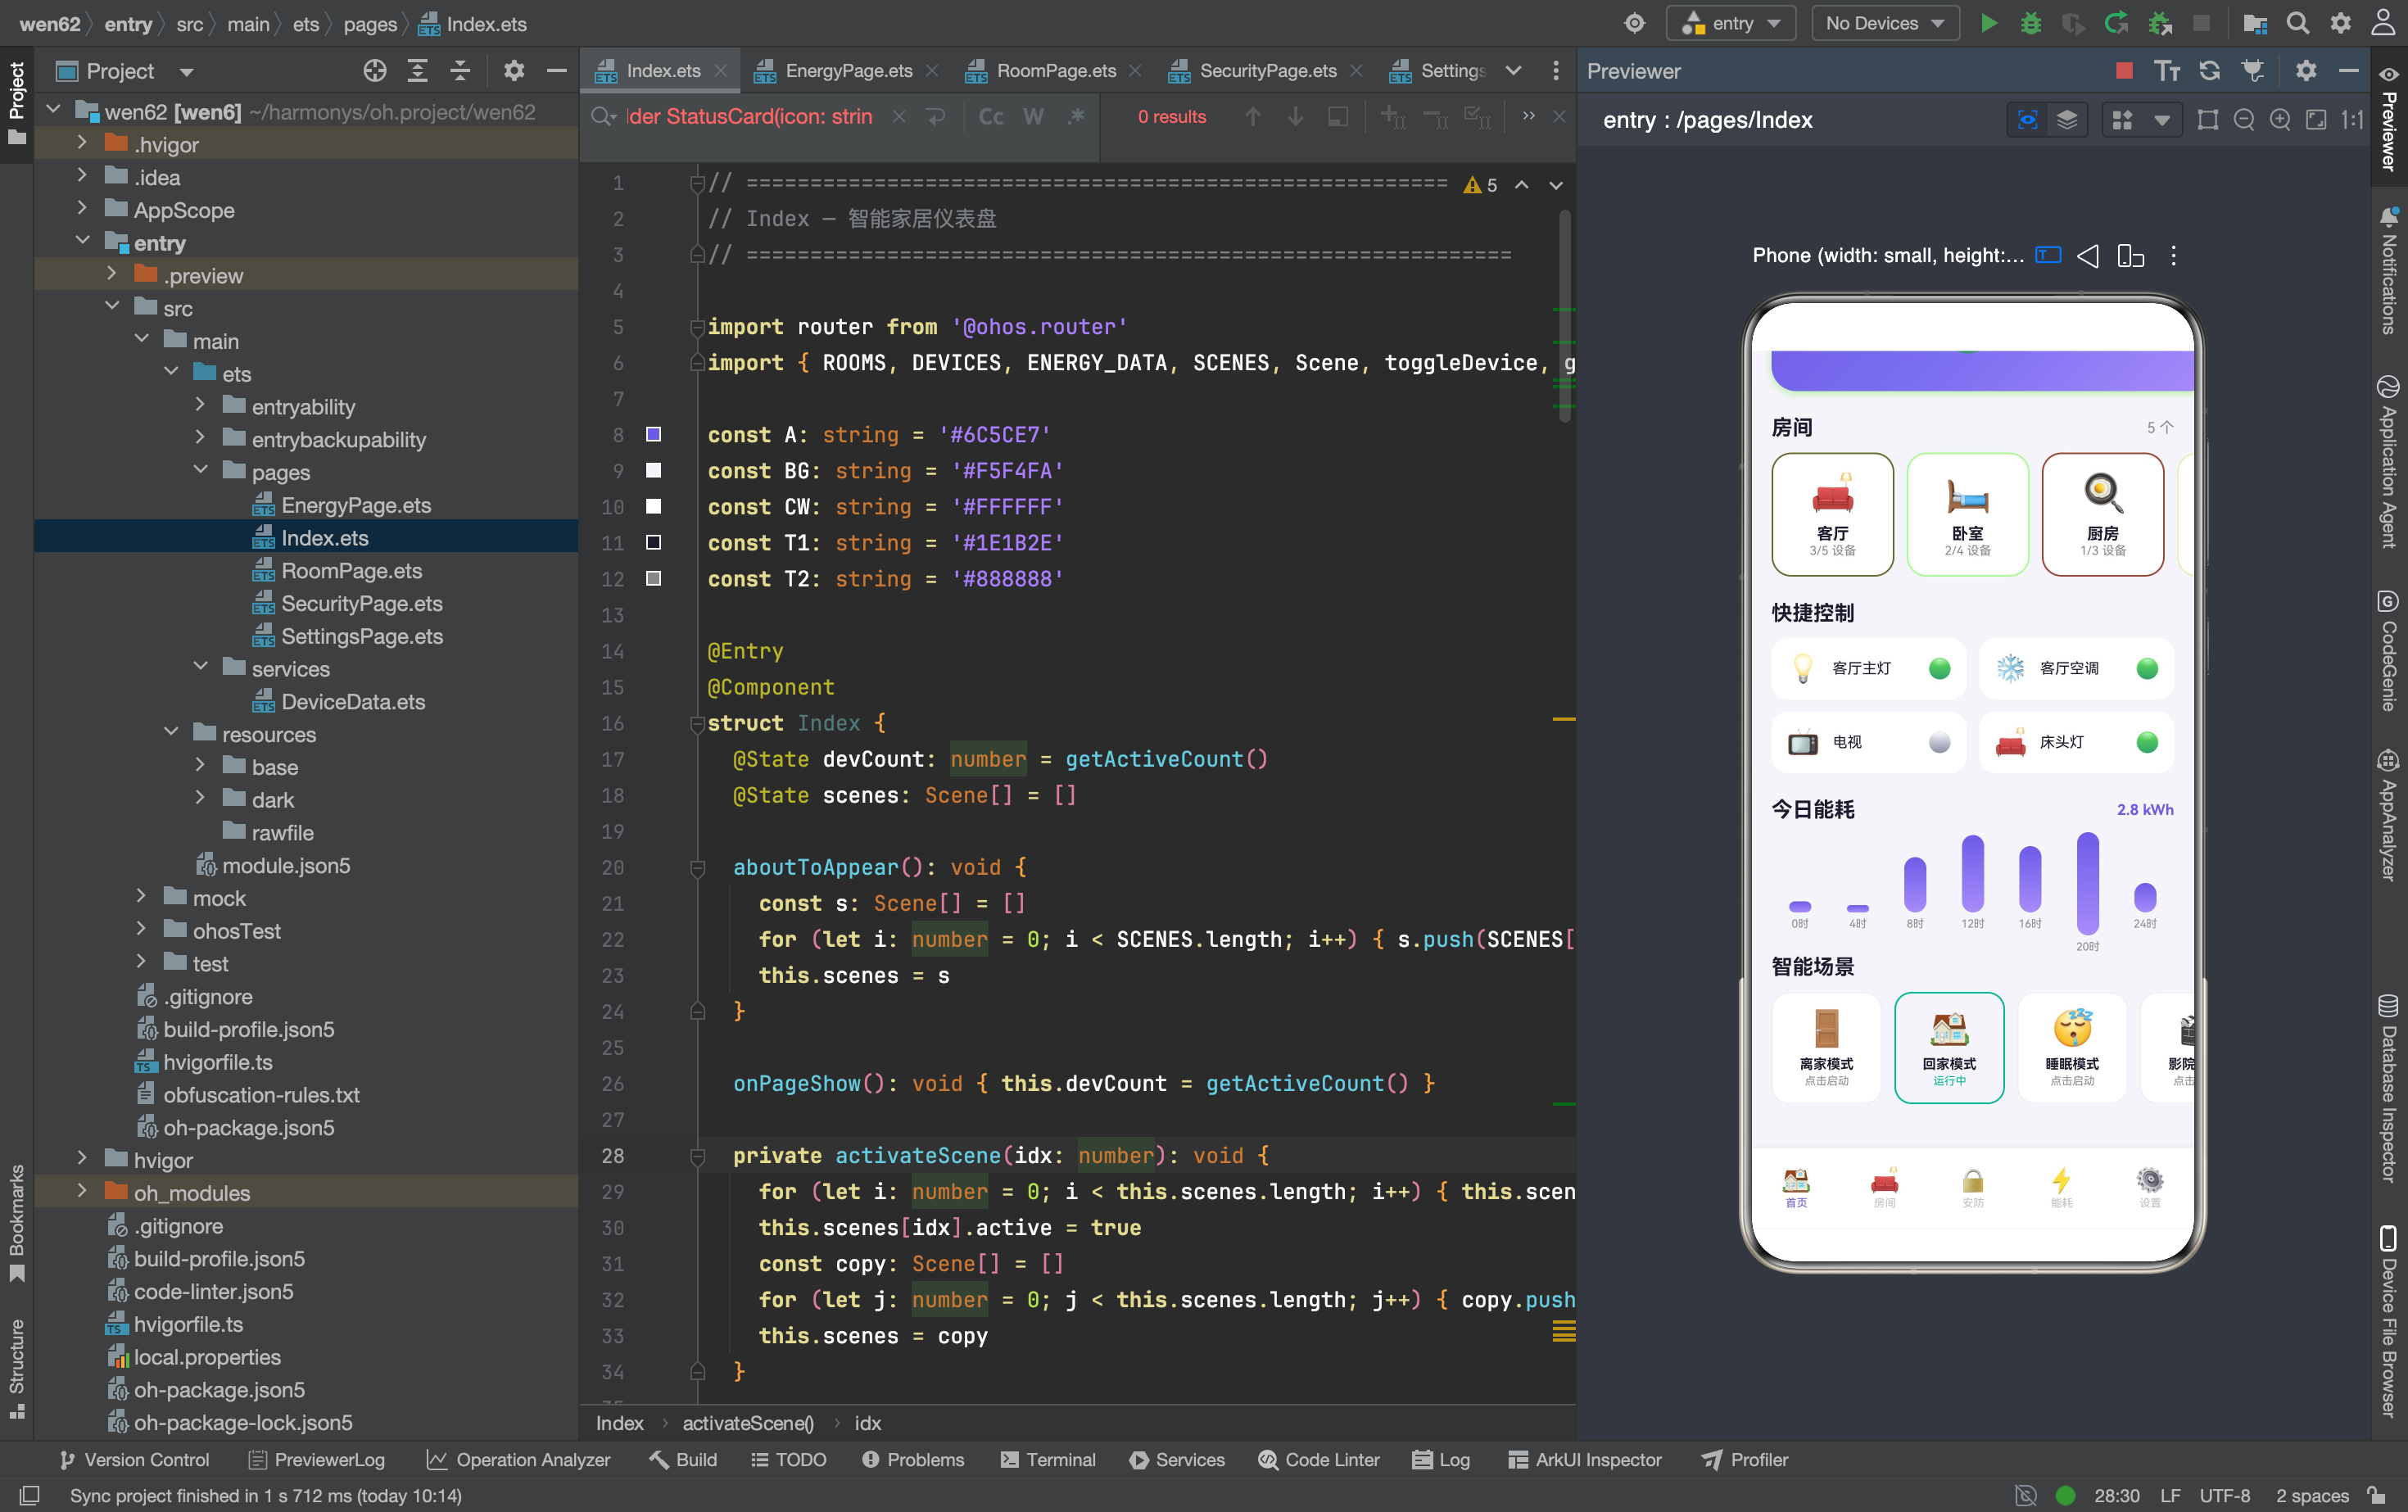2408x1512 pixels.
Task: Toggle the 电视 switch in preview
Action: pyautogui.click(x=1939, y=742)
